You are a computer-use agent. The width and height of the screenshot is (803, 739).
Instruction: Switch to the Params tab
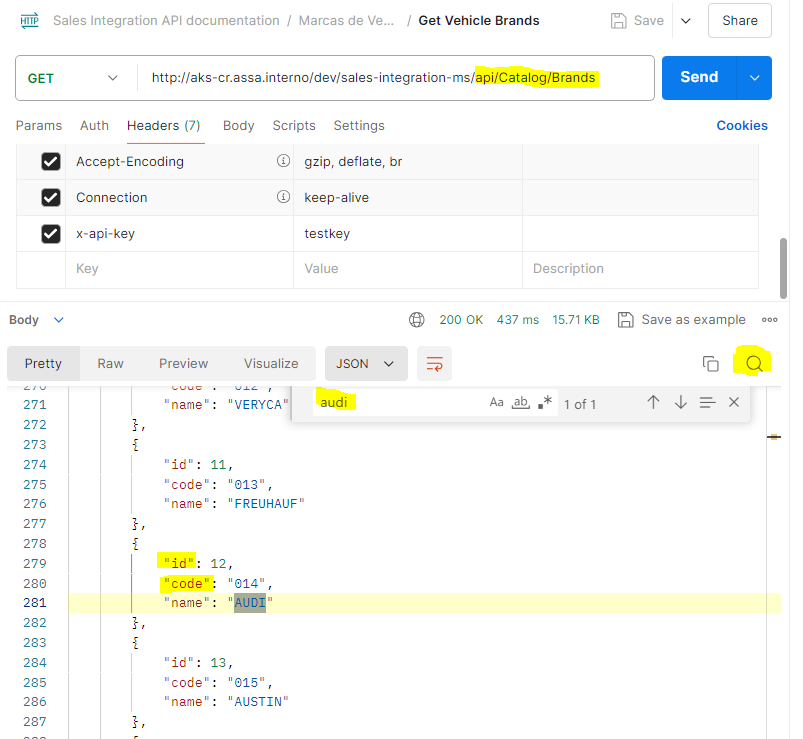(39, 125)
